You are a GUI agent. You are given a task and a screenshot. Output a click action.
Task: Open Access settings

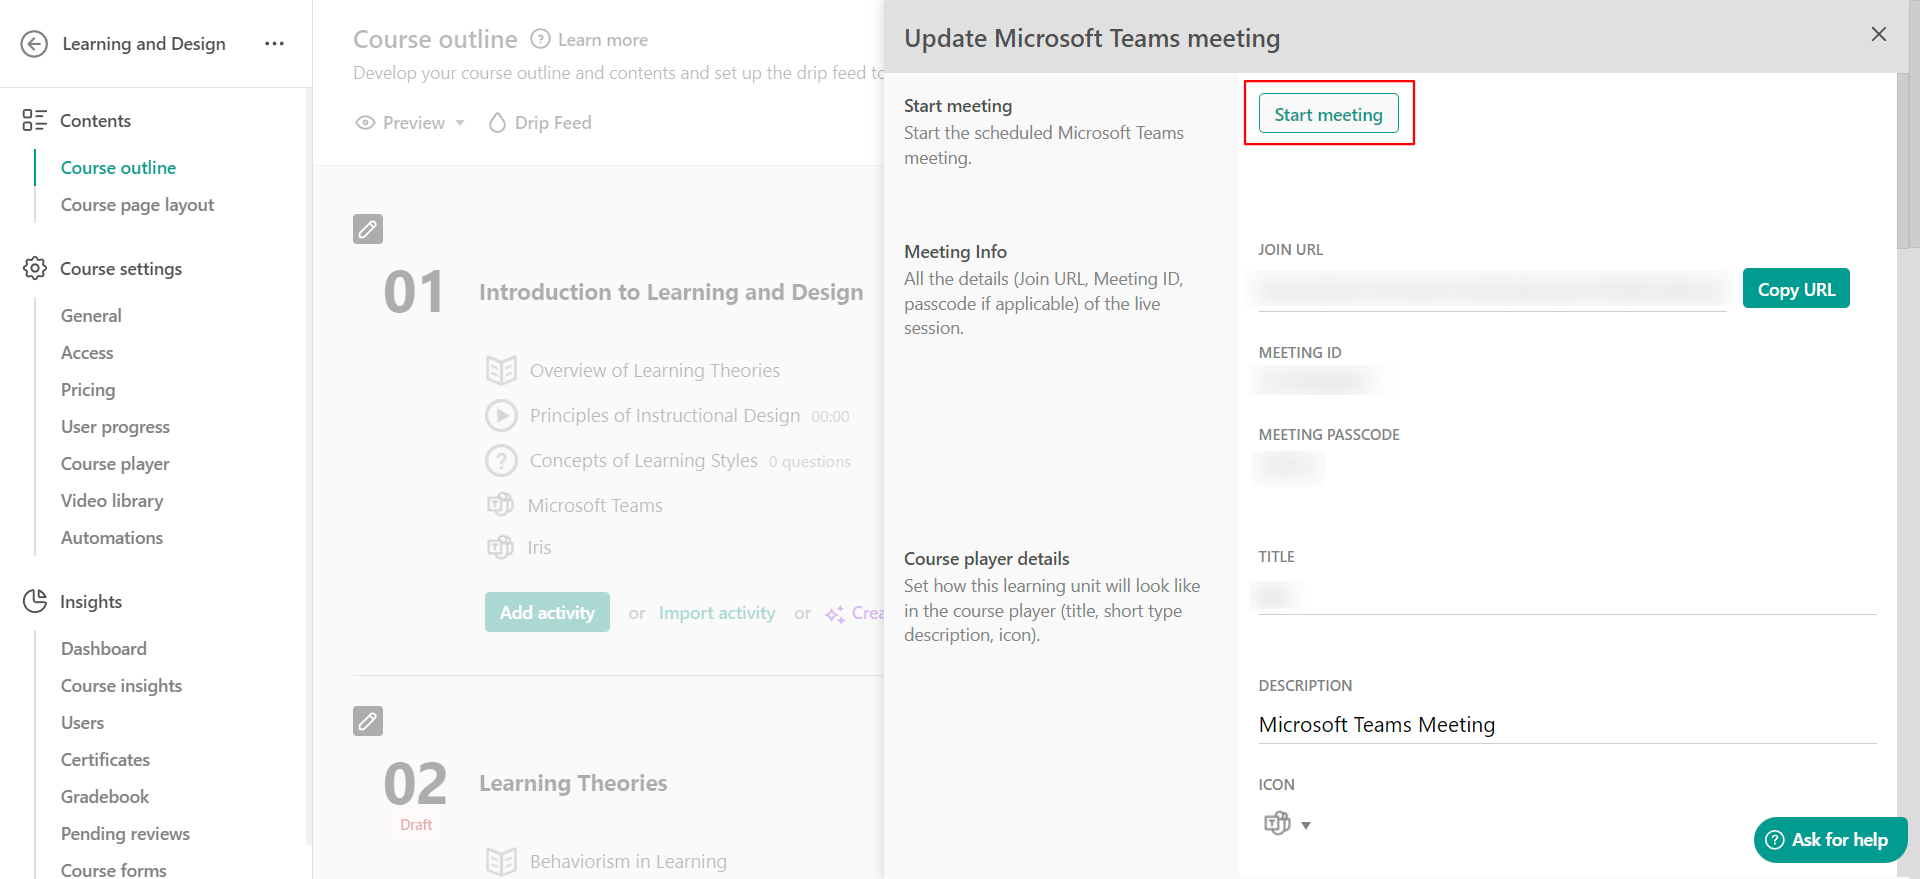87,353
